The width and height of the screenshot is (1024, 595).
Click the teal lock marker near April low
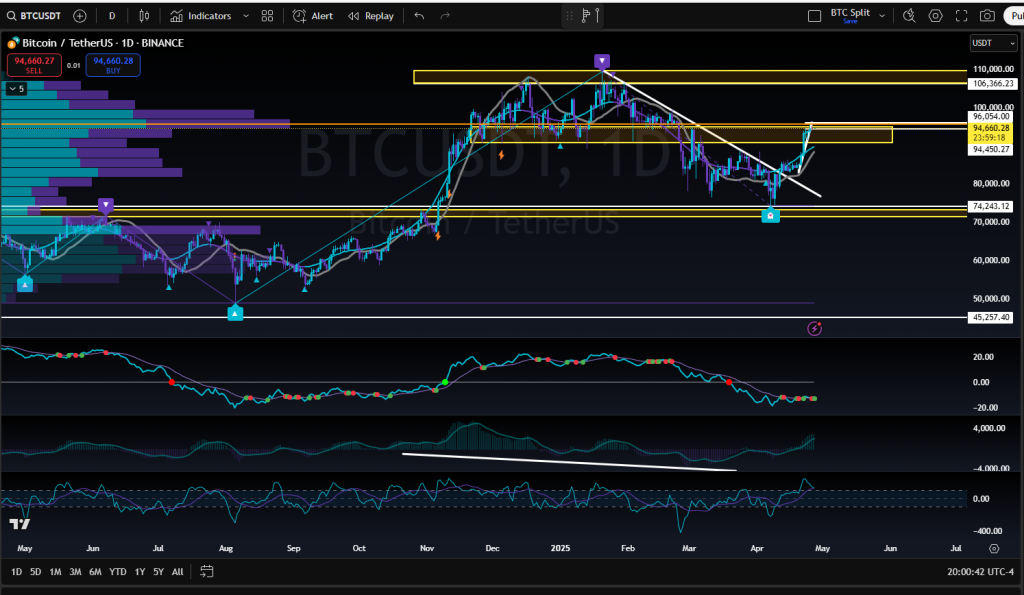point(771,215)
